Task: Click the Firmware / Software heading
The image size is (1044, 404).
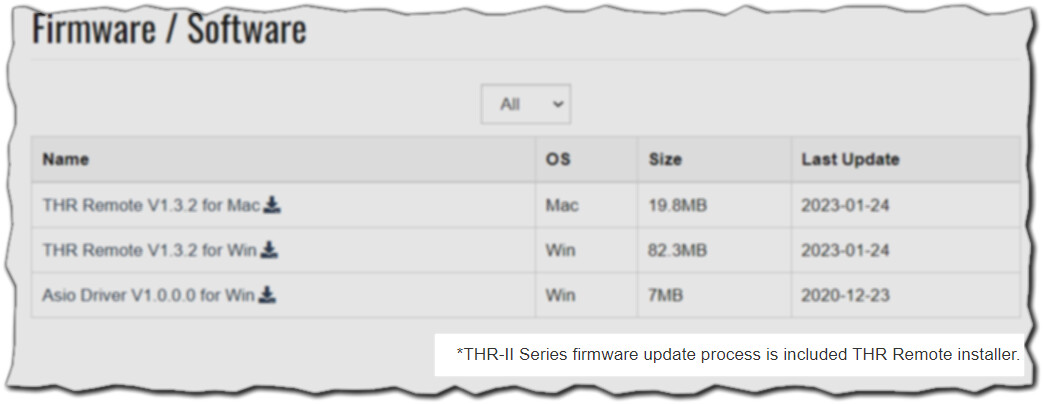Action: [x=169, y=30]
